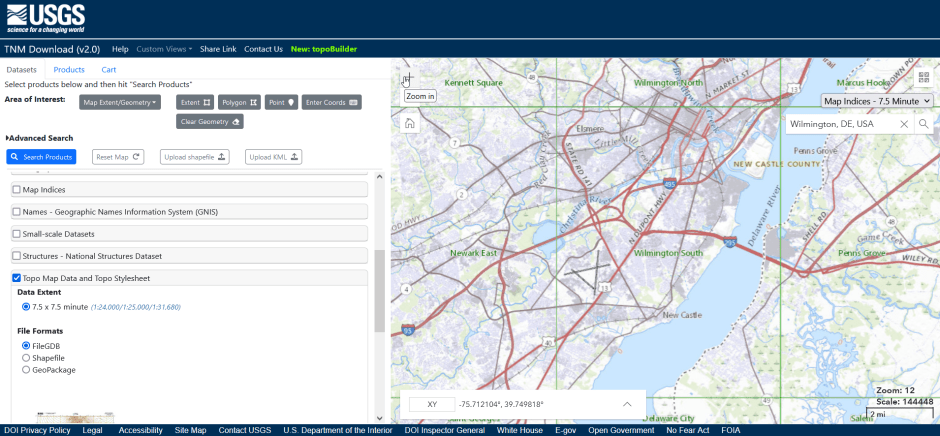The image size is (940, 436).
Task: Click the Search Products button
Action: [41, 157]
